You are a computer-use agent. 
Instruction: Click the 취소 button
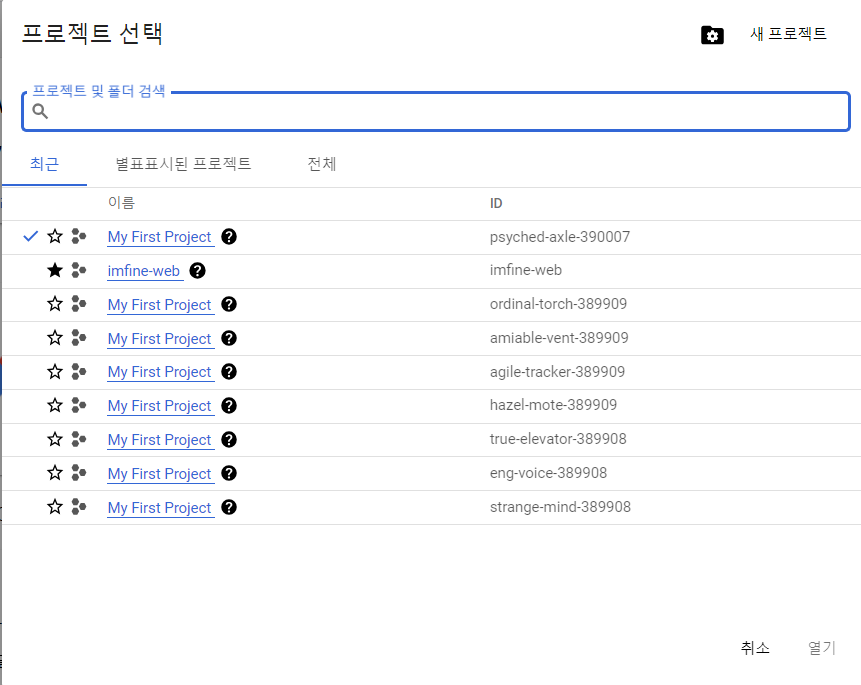pyautogui.click(x=756, y=648)
